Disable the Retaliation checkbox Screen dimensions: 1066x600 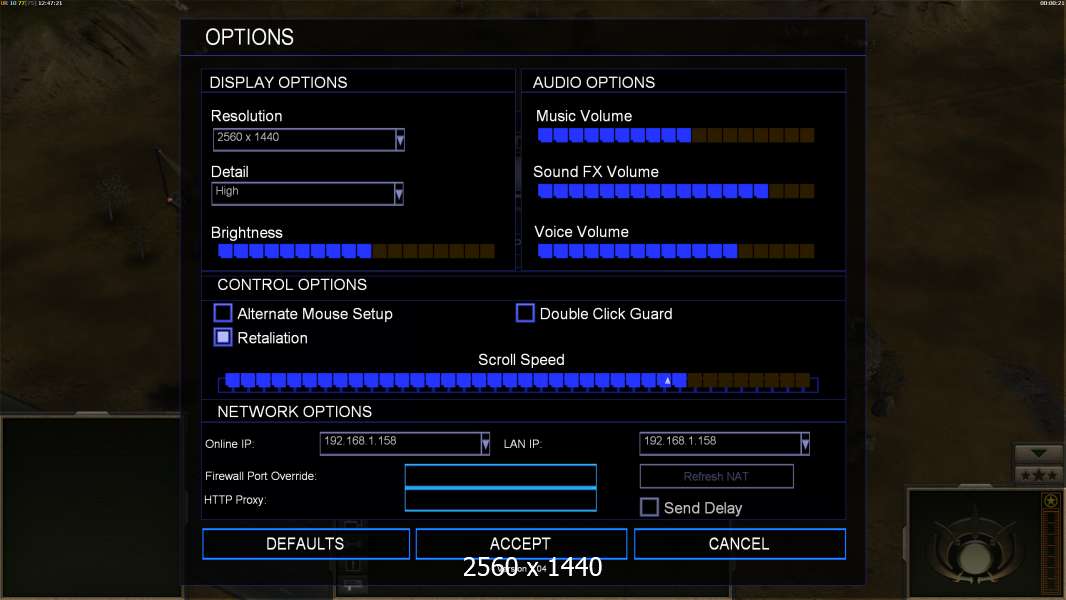click(x=223, y=337)
